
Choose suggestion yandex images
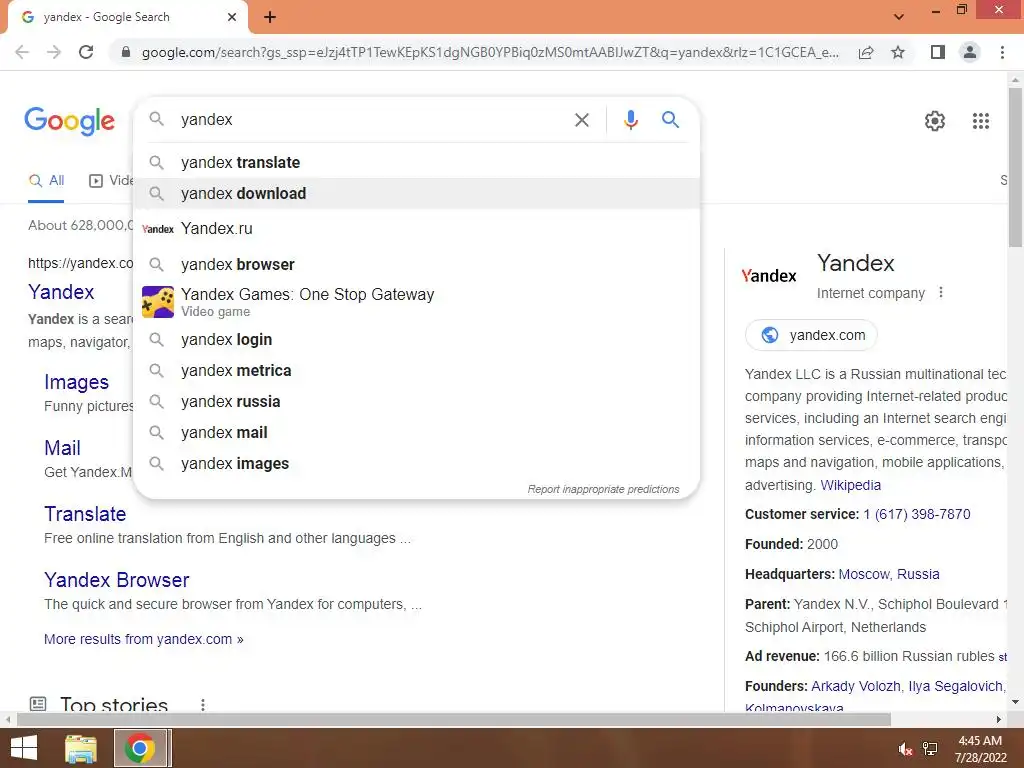pyautogui.click(x=416, y=464)
